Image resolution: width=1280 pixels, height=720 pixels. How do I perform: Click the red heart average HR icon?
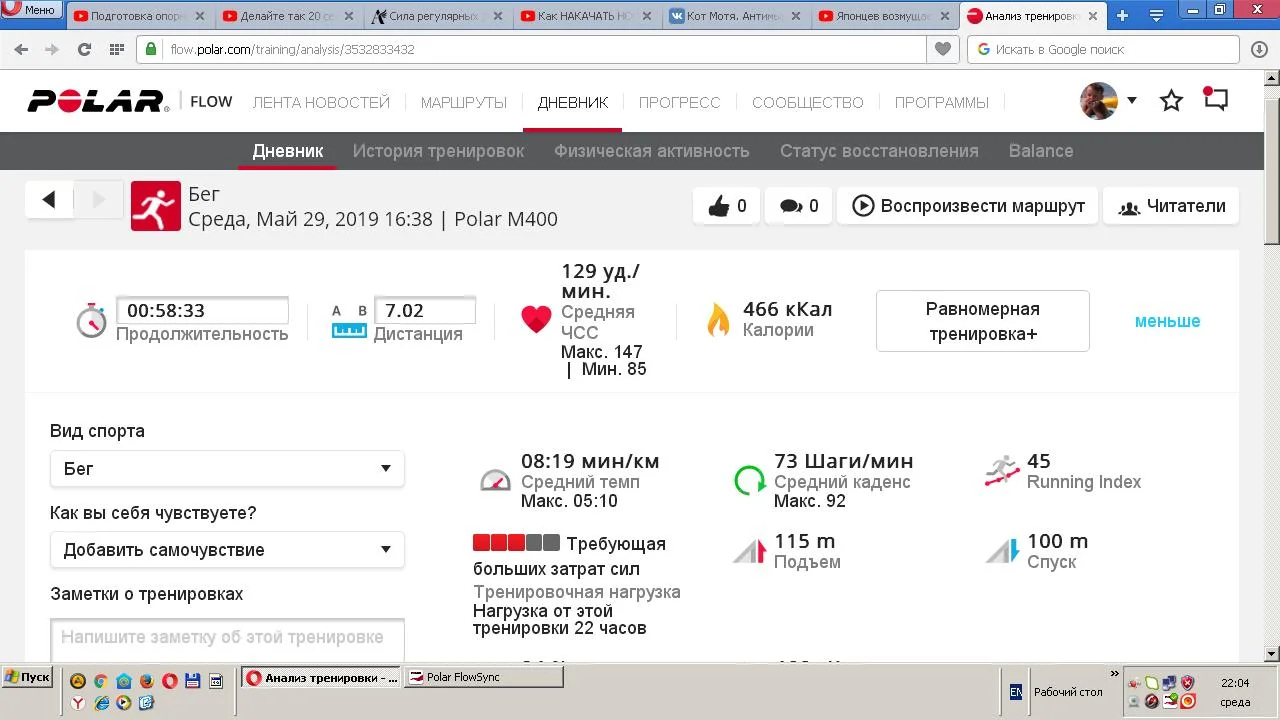point(536,319)
